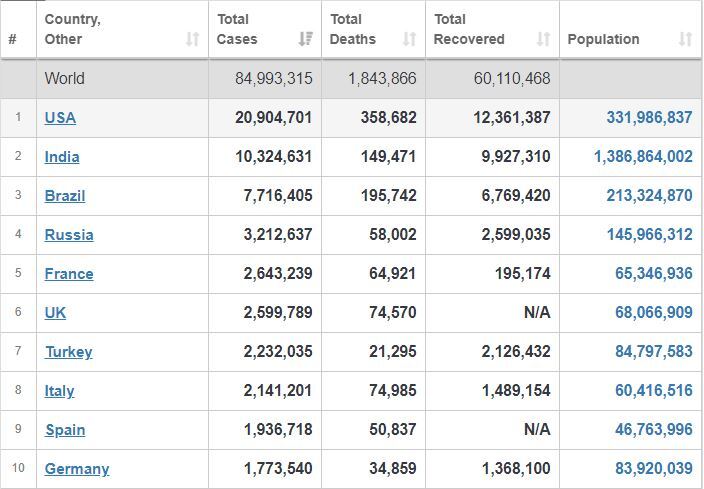Select Germany total recovered 1,368,100
The image size is (704, 489).
[x=516, y=469]
